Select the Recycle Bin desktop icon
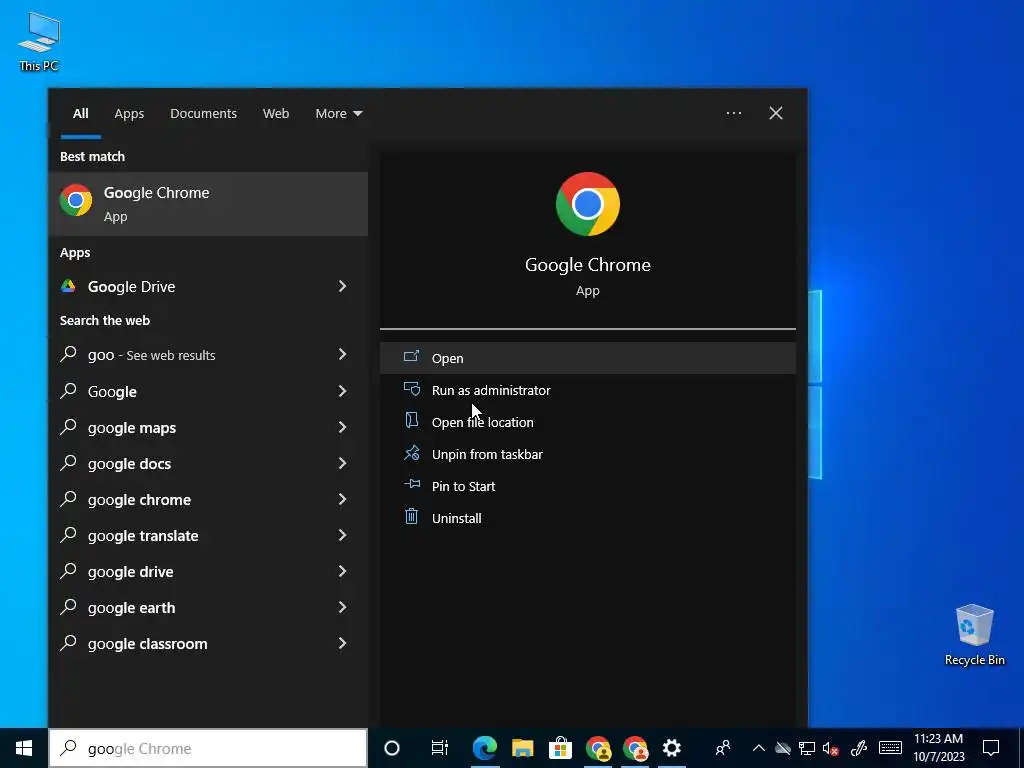This screenshot has width=1024, height=768. pyautogui.click(x=974, y=635)
